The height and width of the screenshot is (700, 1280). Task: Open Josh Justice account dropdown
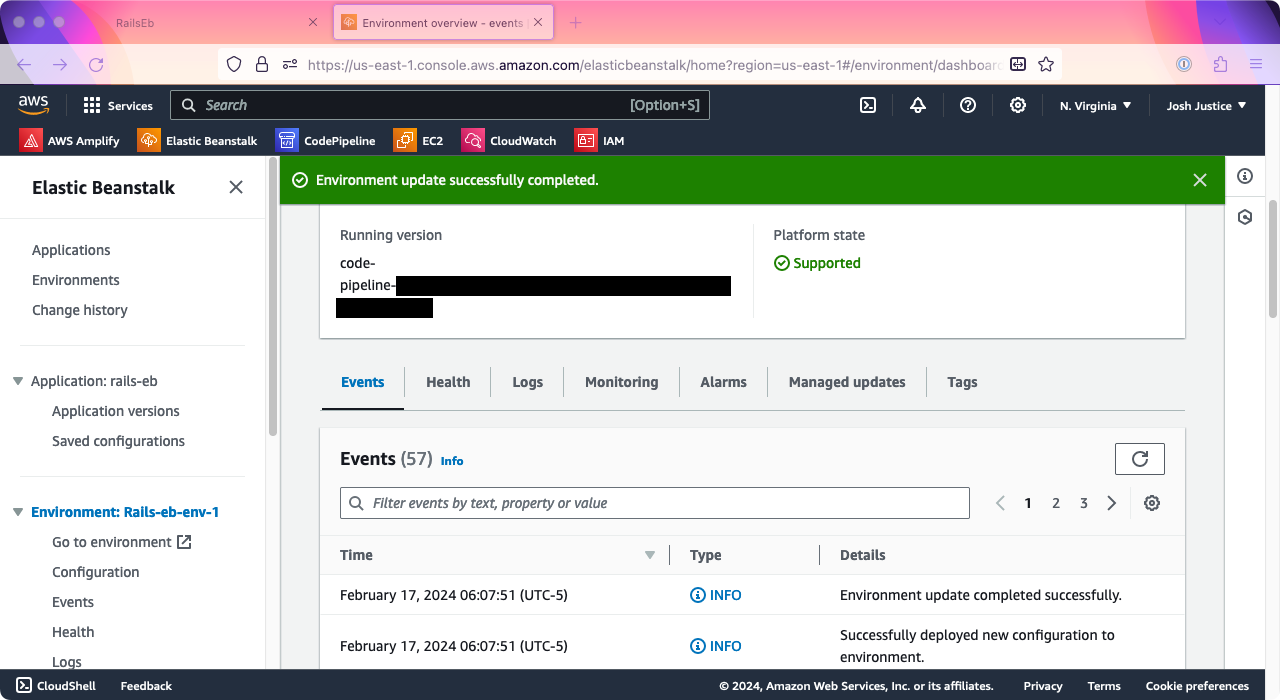coord(1207,105)
